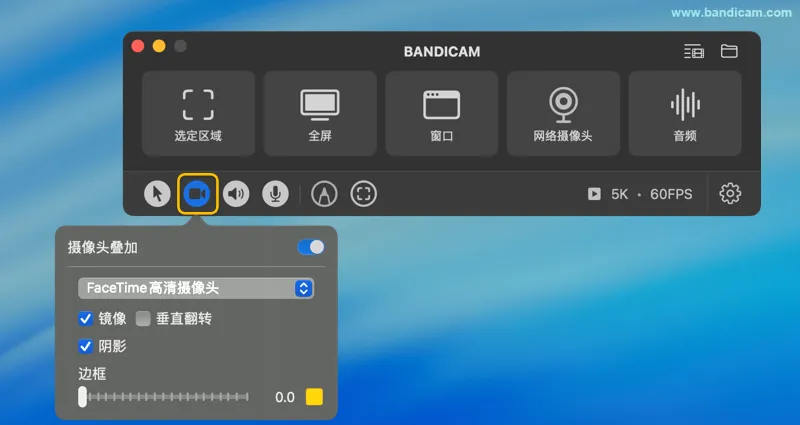This screenshot has height=425, width=800.
Task: Click the round capture-region icon in bottom bar
Action: tap(364, 194)
